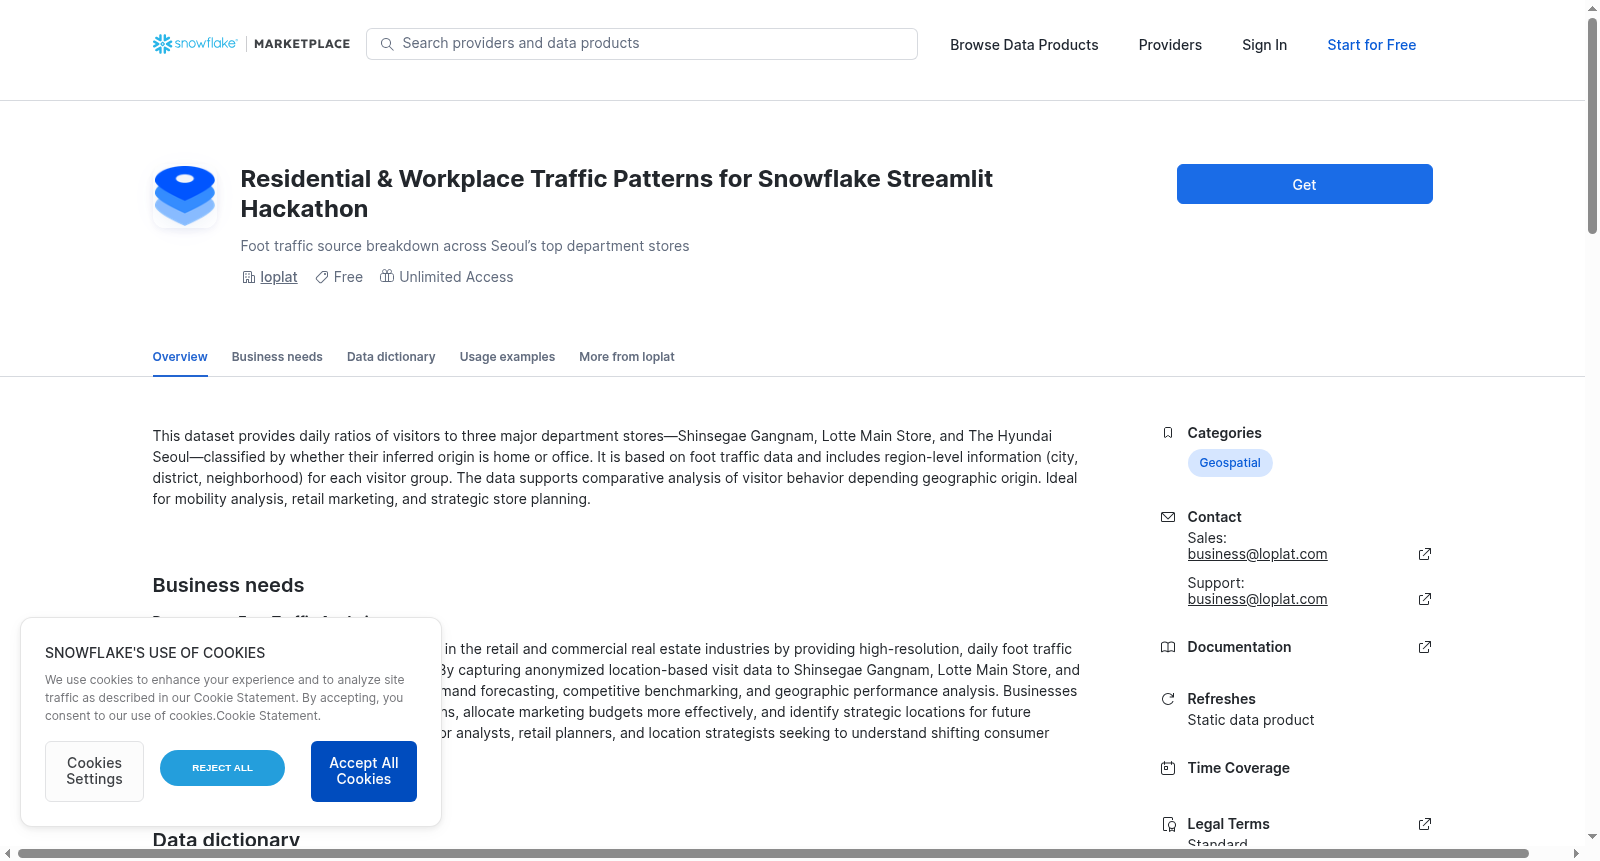Click the 'Refreshes' label
The width and height of the screenshot is (1600, 861).
click(1221, 699)
